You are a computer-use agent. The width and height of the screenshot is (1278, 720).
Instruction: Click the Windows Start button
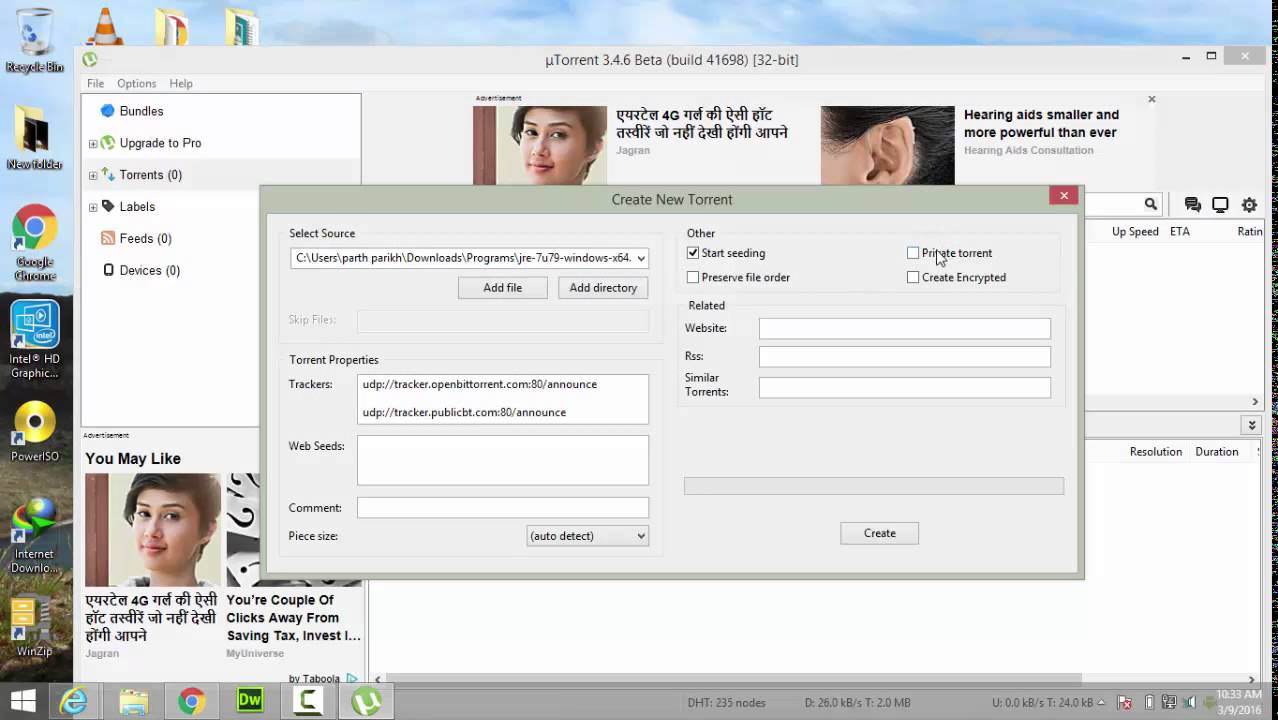(x=23, y=701)
